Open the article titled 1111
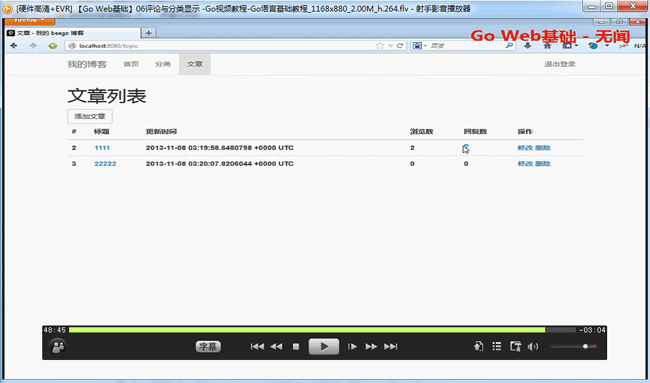Image resolution: width=650 pixels, height=383 pixels. tap(102, 148)
